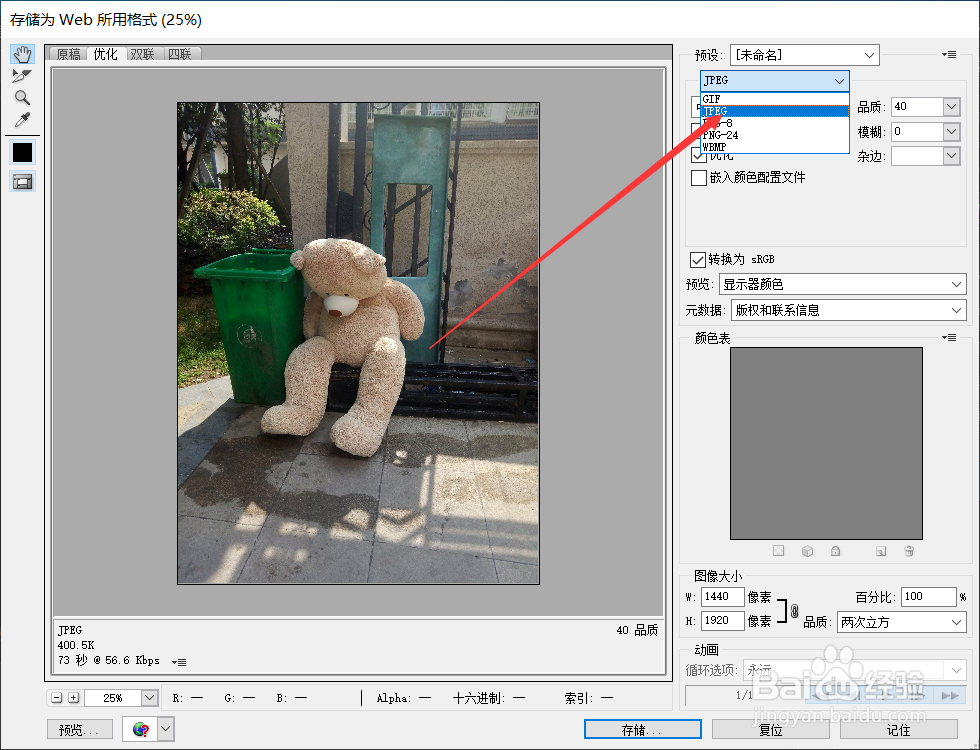Click the 预览... button
Viewport: 980px width, 750px height.
click(79, 729)
